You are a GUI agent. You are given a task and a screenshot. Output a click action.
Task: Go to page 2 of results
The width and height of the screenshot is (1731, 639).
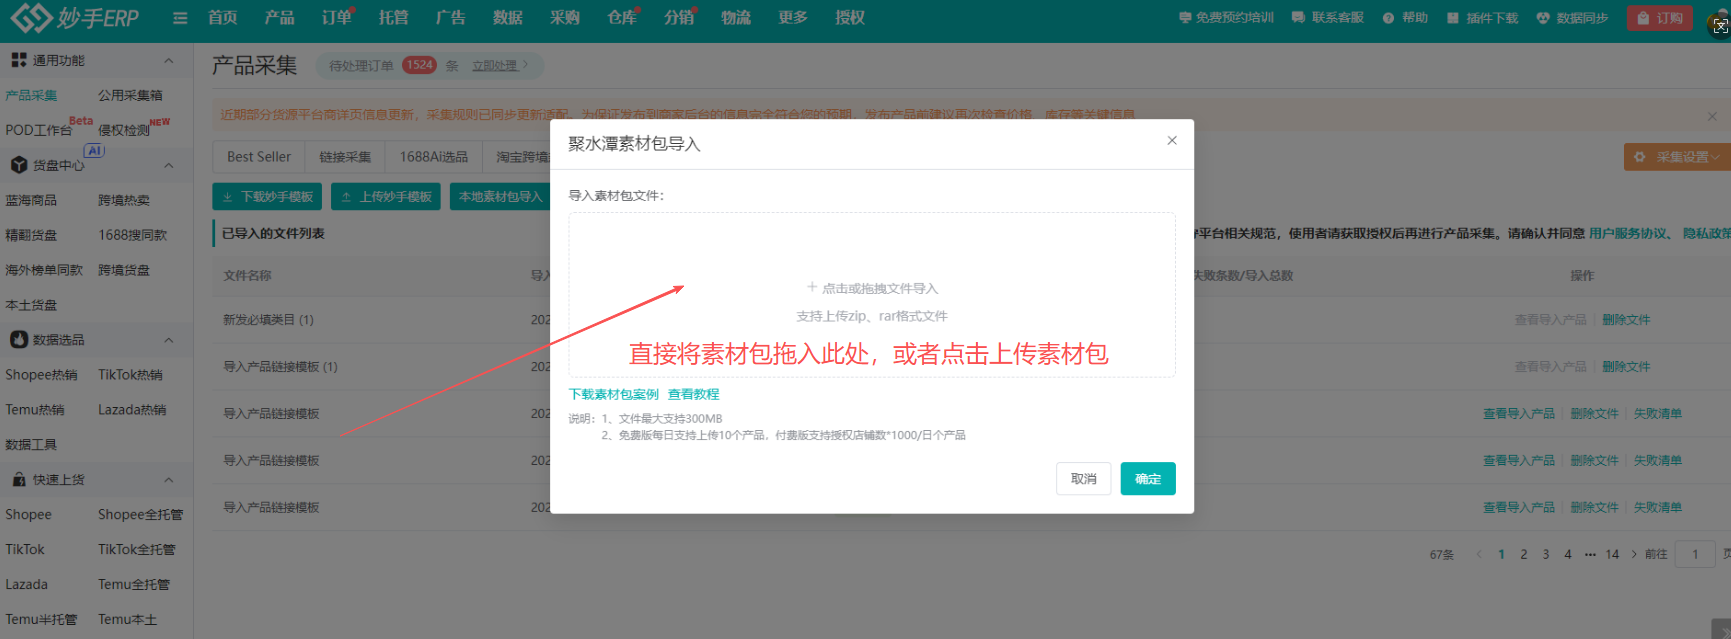1524,555
